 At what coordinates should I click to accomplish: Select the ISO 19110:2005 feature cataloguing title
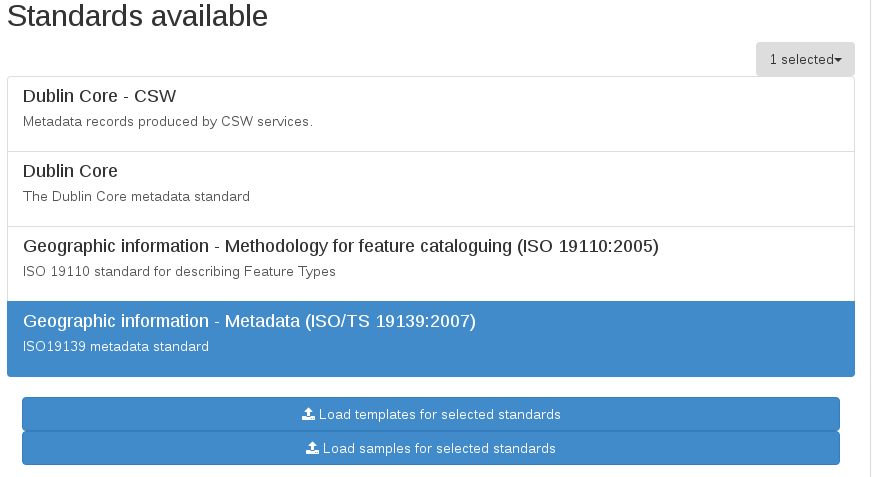click(340, 246)
